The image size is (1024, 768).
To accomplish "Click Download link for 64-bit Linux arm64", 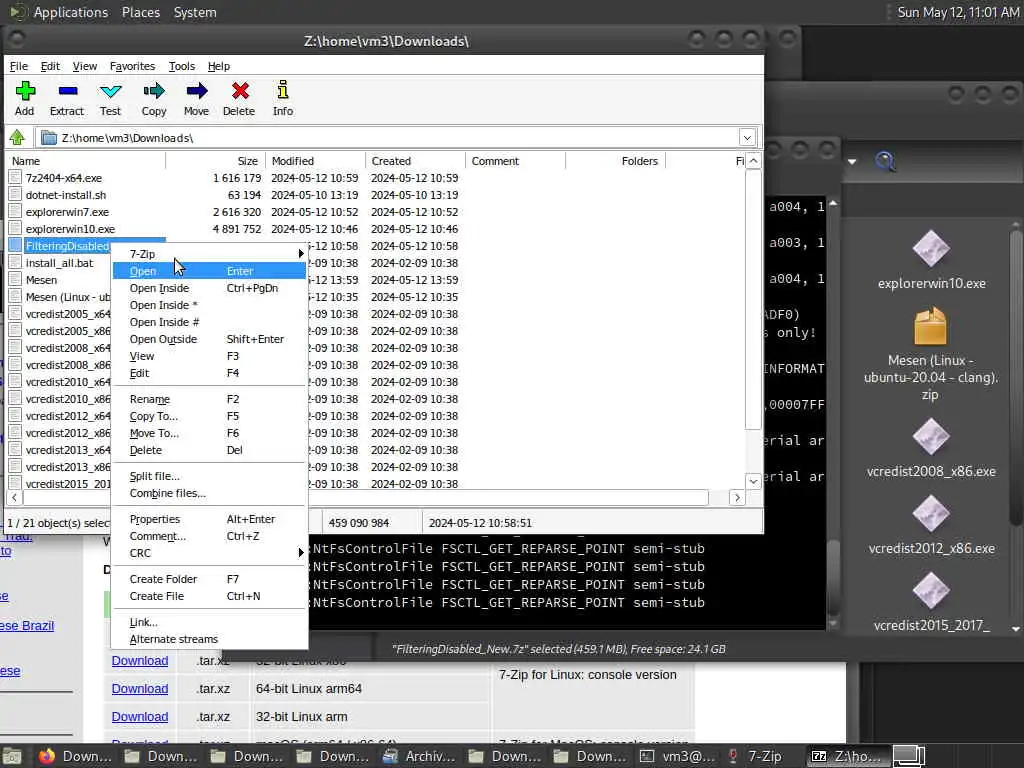I will click(140, 689).
